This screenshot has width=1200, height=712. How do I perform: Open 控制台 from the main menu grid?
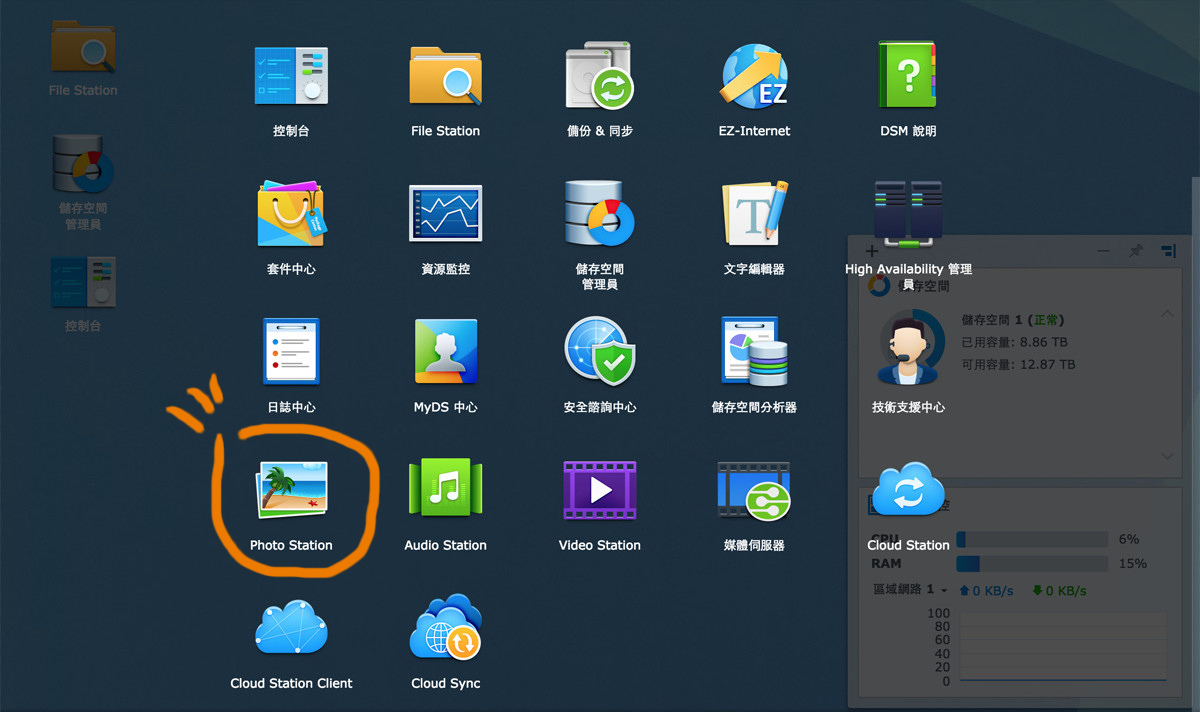pos(291,74)
